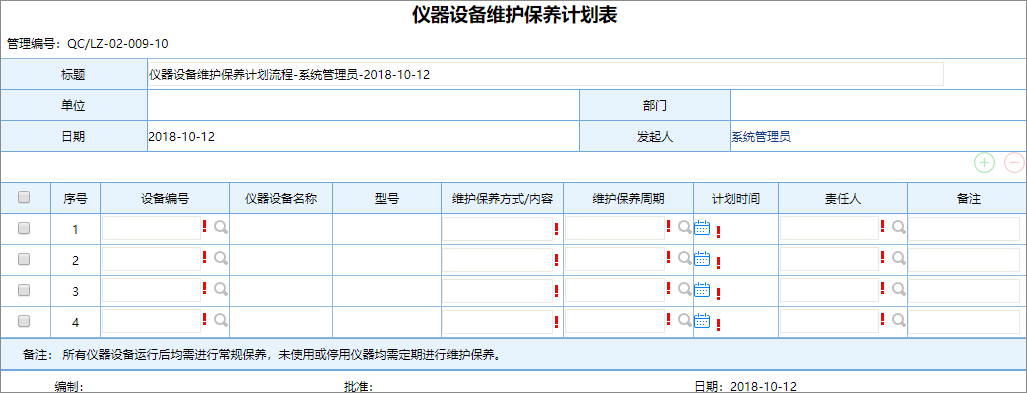This screenshot has width=1027, height=393.
Task: Click the 批准 label at bottom
Action: click(x=358, y=386)
